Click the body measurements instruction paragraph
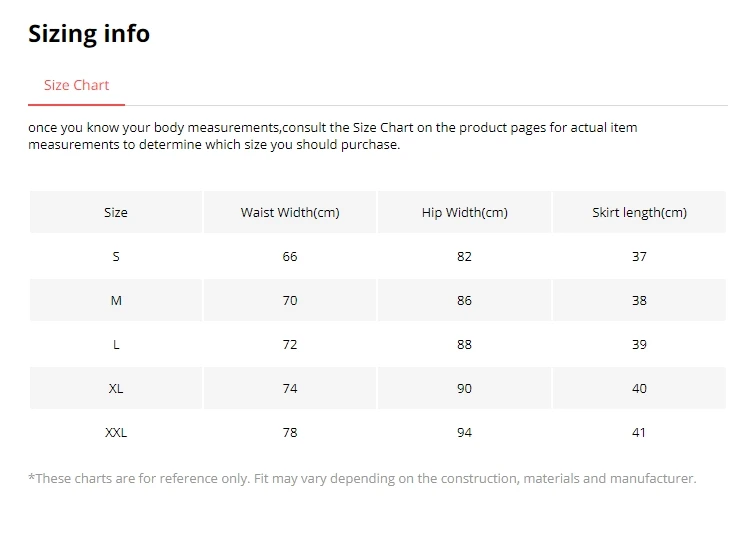 (332, 136)
